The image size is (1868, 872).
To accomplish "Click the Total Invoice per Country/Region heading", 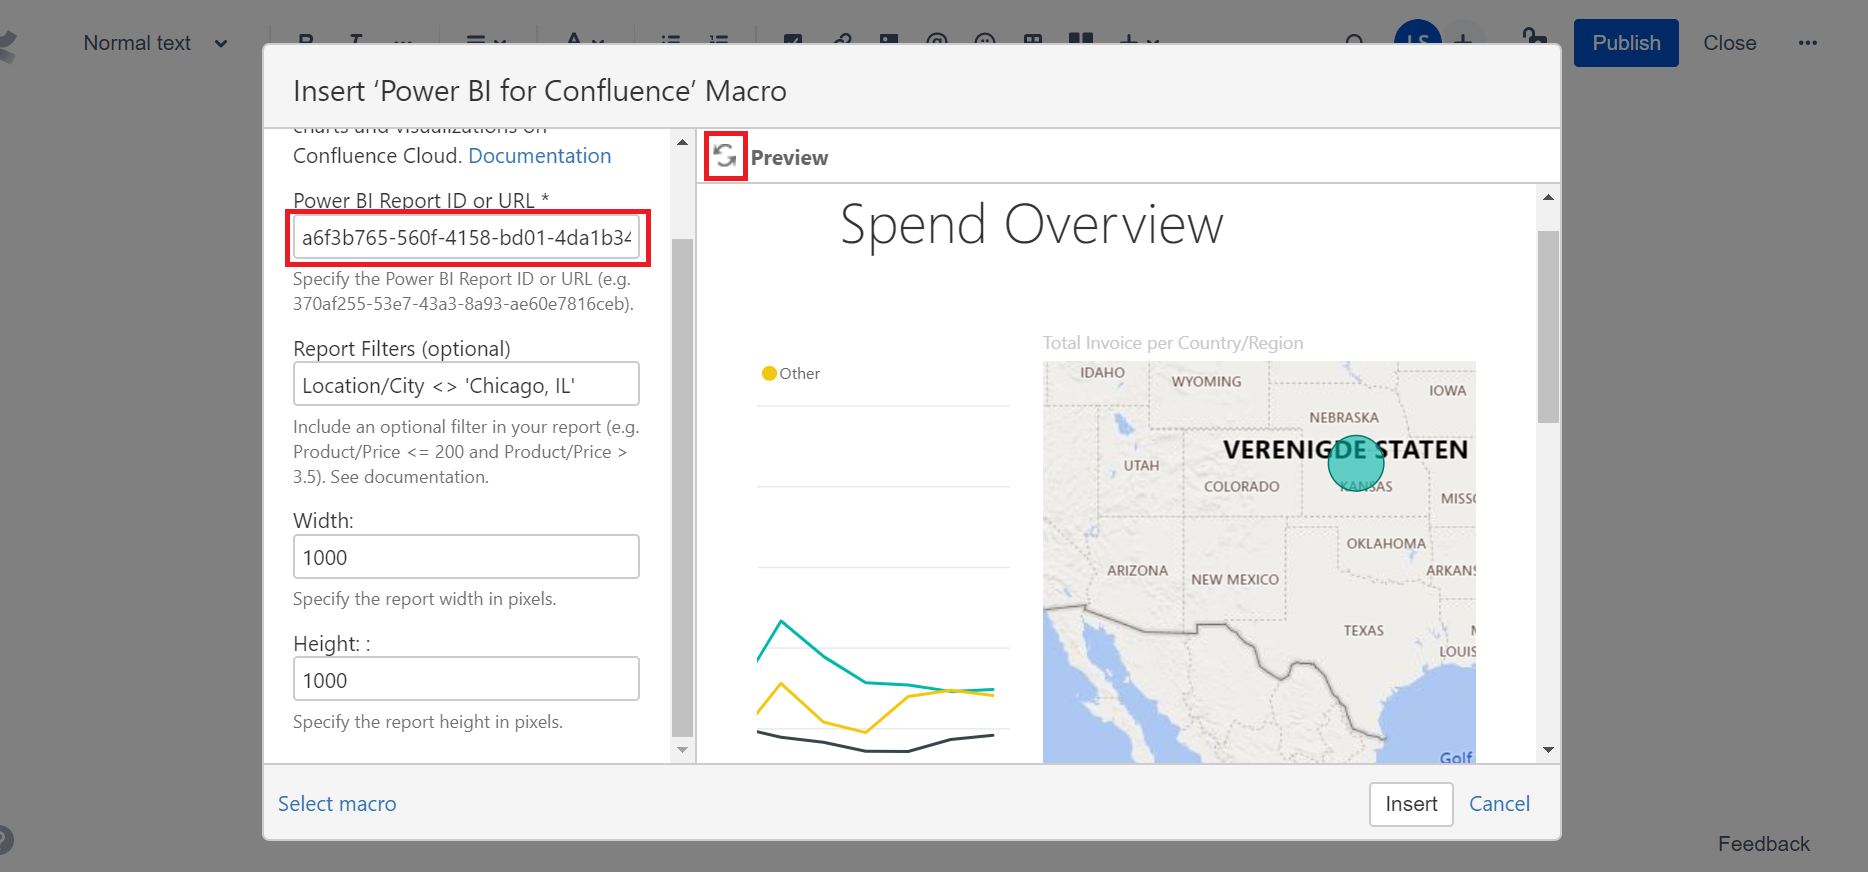I will click(x=1173, y=343).
